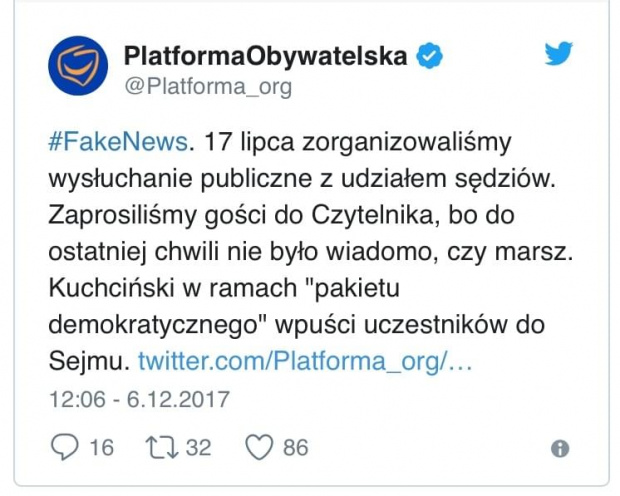Click the blue verified badge checkmark
The height and width of the screenshot is (496, 620).
click(431, 56)
